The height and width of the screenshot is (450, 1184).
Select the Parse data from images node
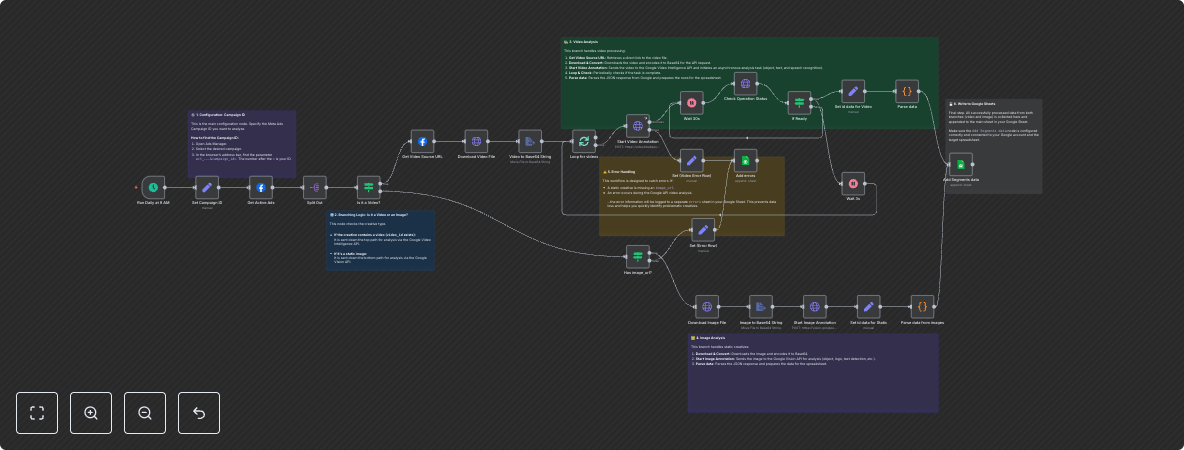[922, 307]
